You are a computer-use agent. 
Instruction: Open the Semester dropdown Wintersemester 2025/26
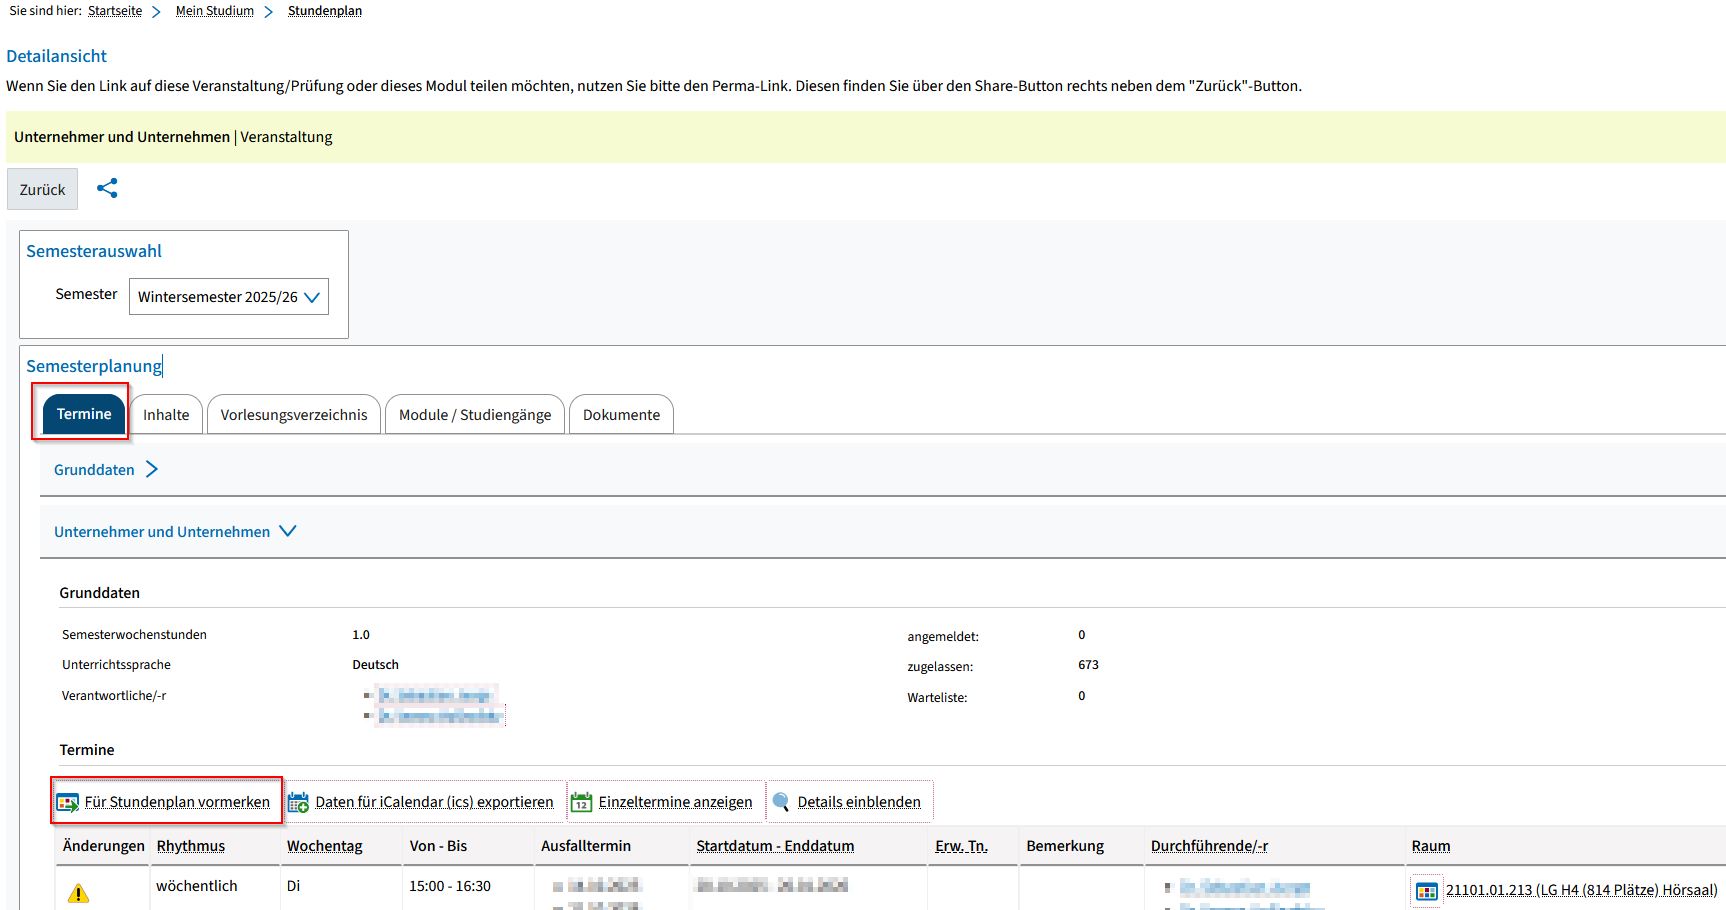pos(229,297)
